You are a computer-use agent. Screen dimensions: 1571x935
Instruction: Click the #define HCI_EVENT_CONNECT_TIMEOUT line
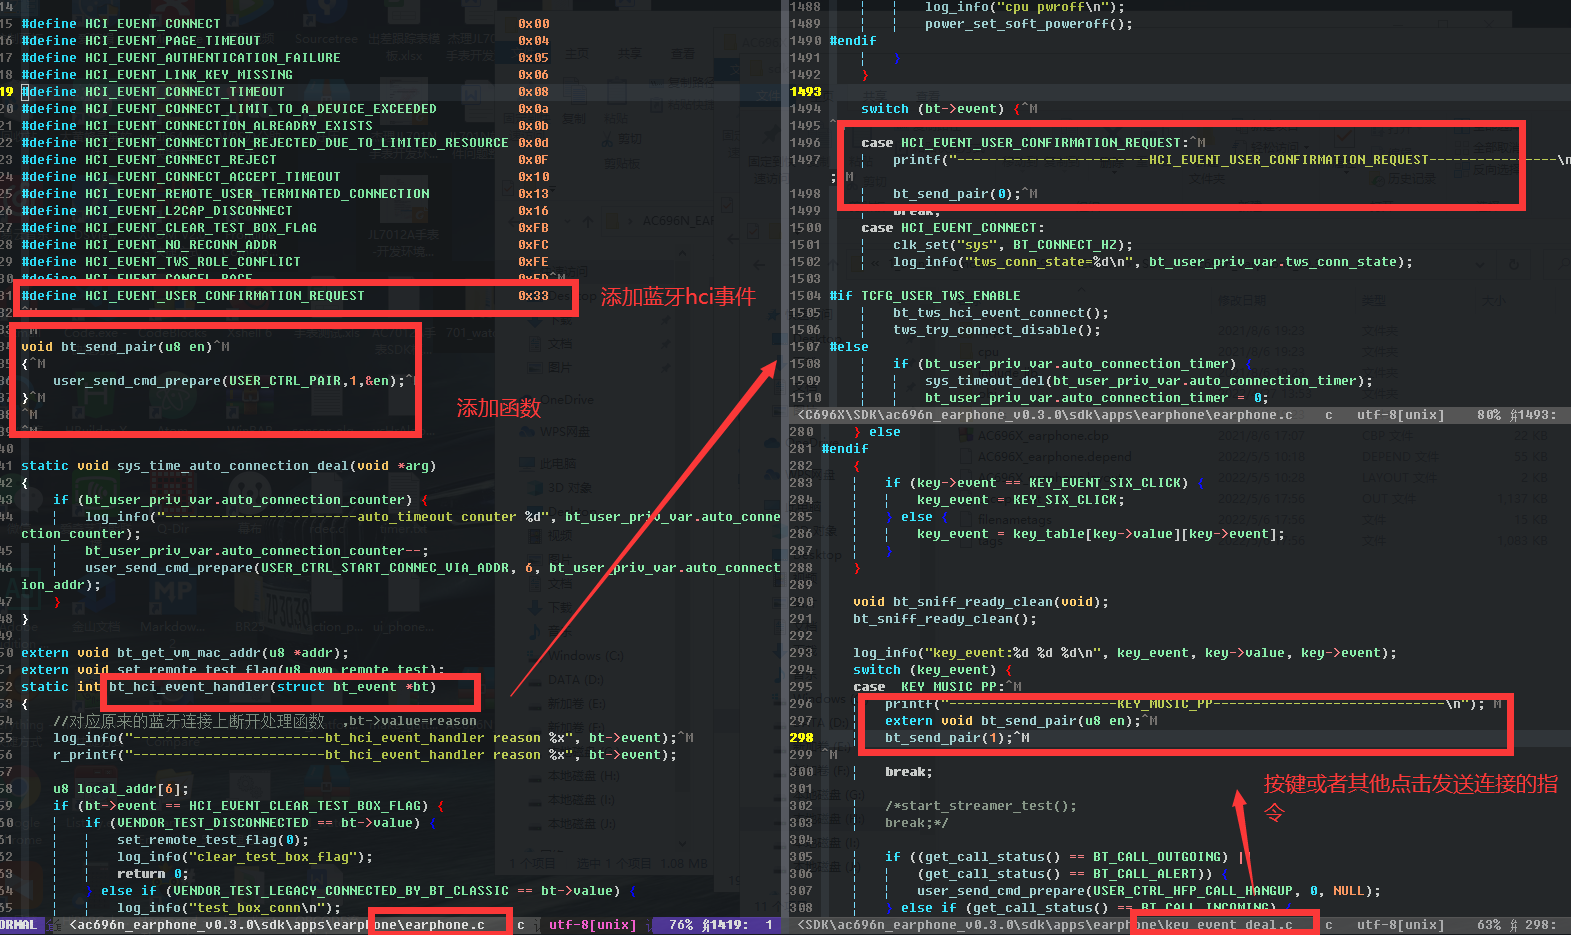tap(153, 92)
